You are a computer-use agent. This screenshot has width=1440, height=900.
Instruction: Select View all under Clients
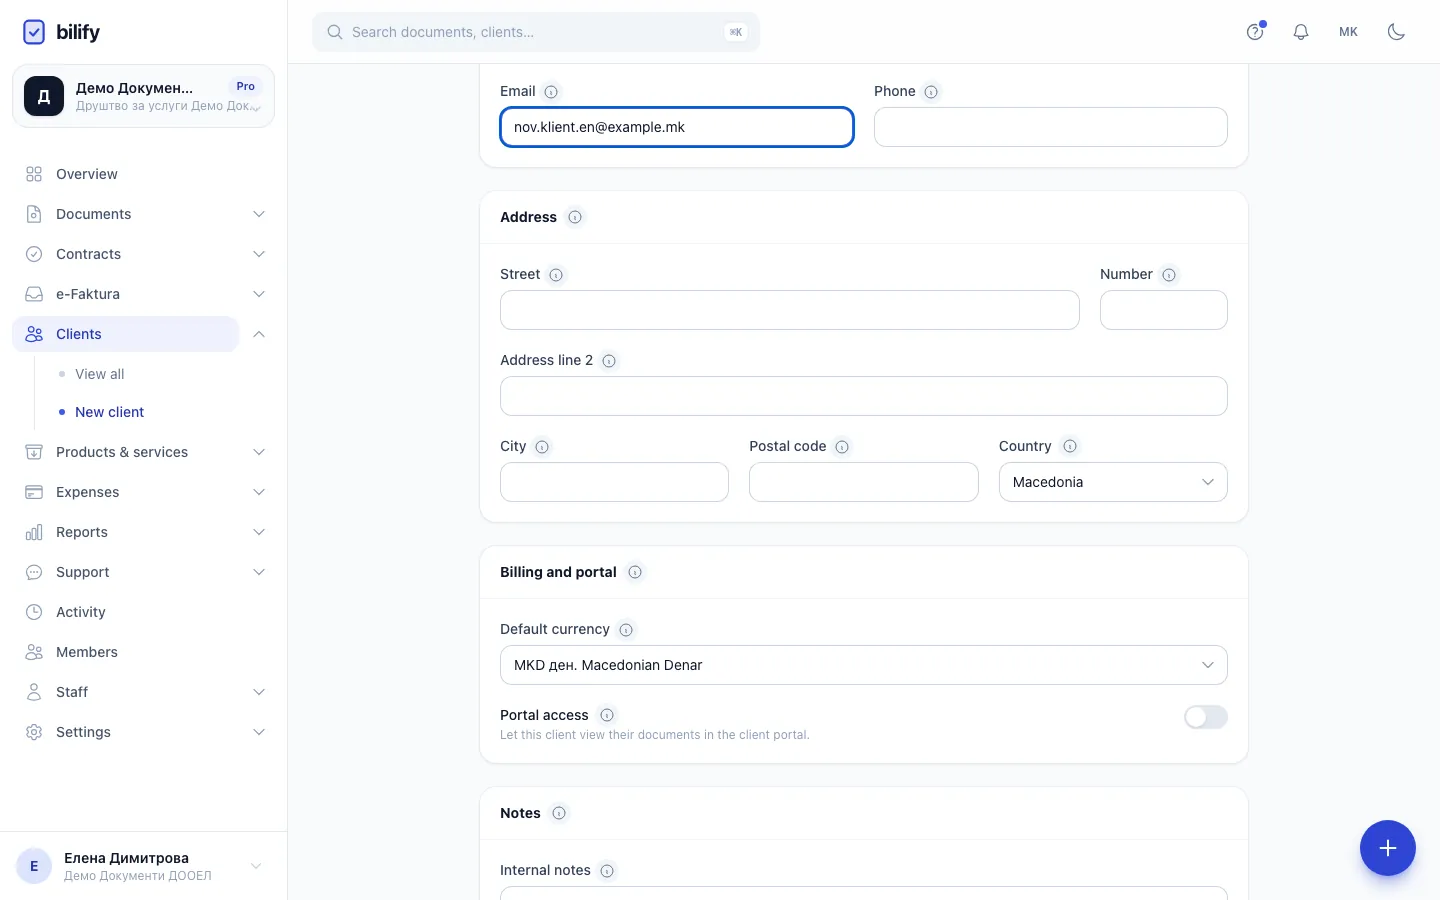(x=99, y=374)
